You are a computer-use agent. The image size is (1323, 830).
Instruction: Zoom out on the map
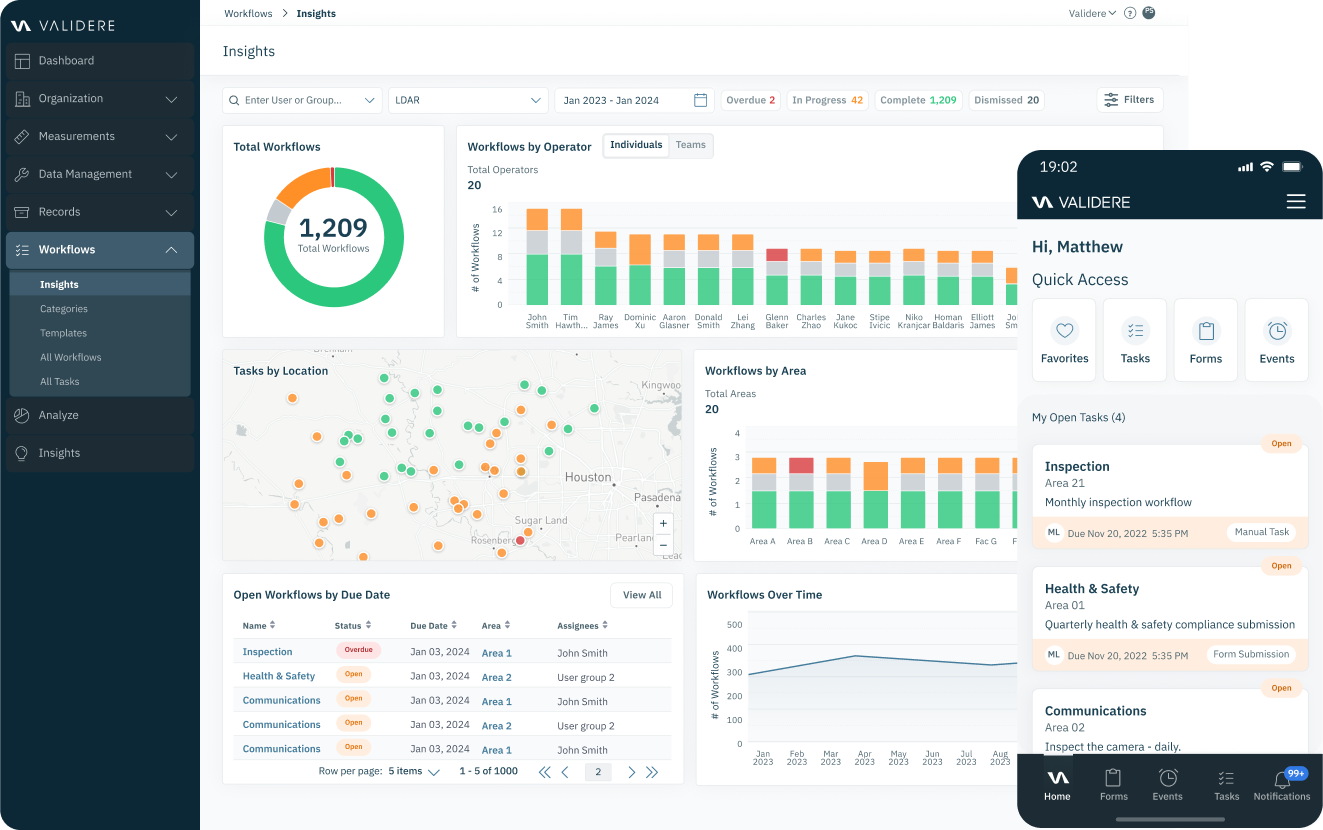[x=663, y=544]
